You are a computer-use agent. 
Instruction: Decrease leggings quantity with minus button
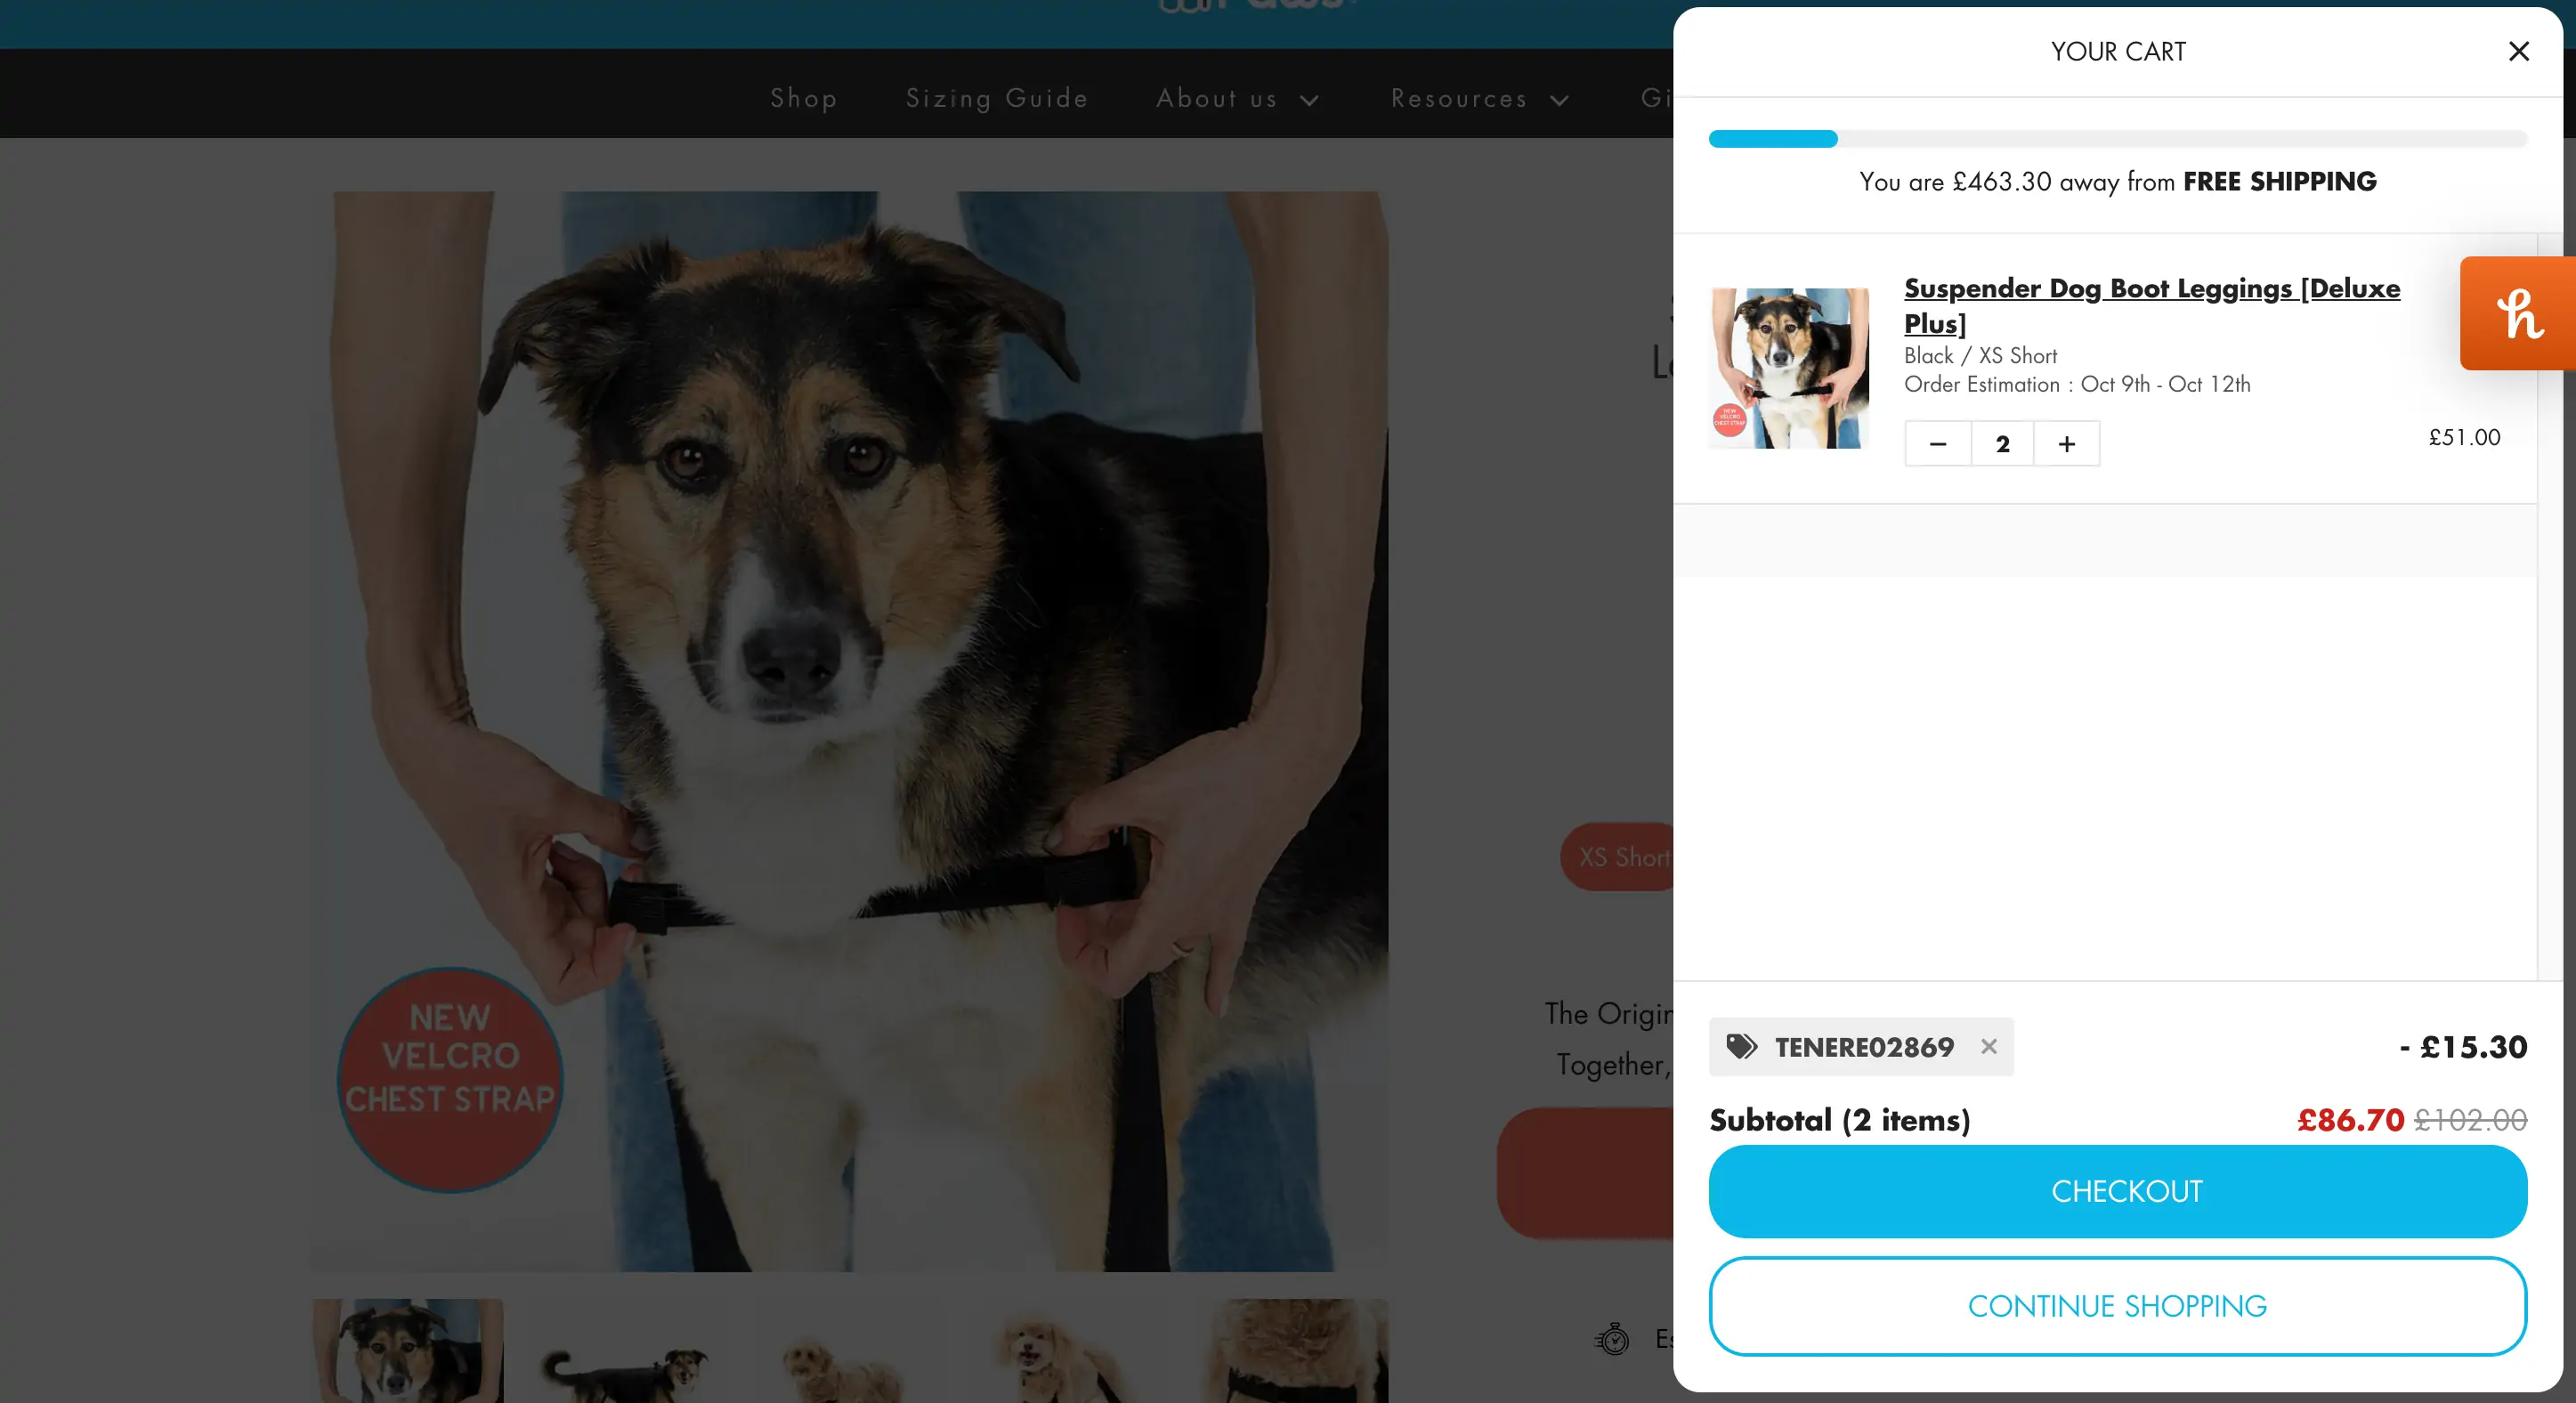[x=1937, y=444]
